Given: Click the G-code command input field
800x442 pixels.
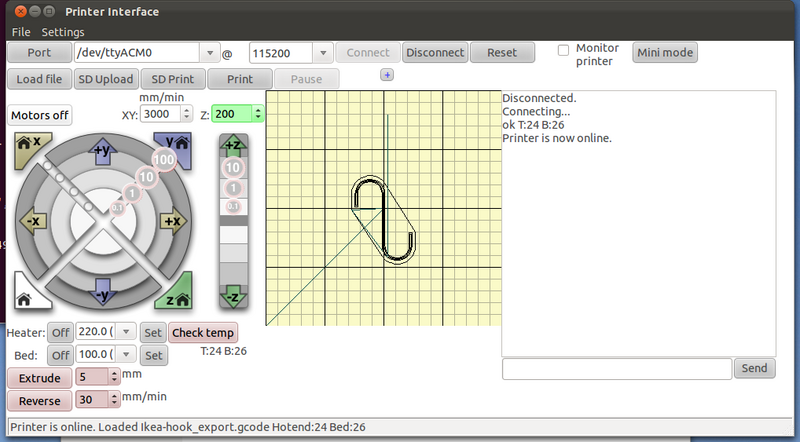Looking at the screenshot, I should click(x=617, y=368).
